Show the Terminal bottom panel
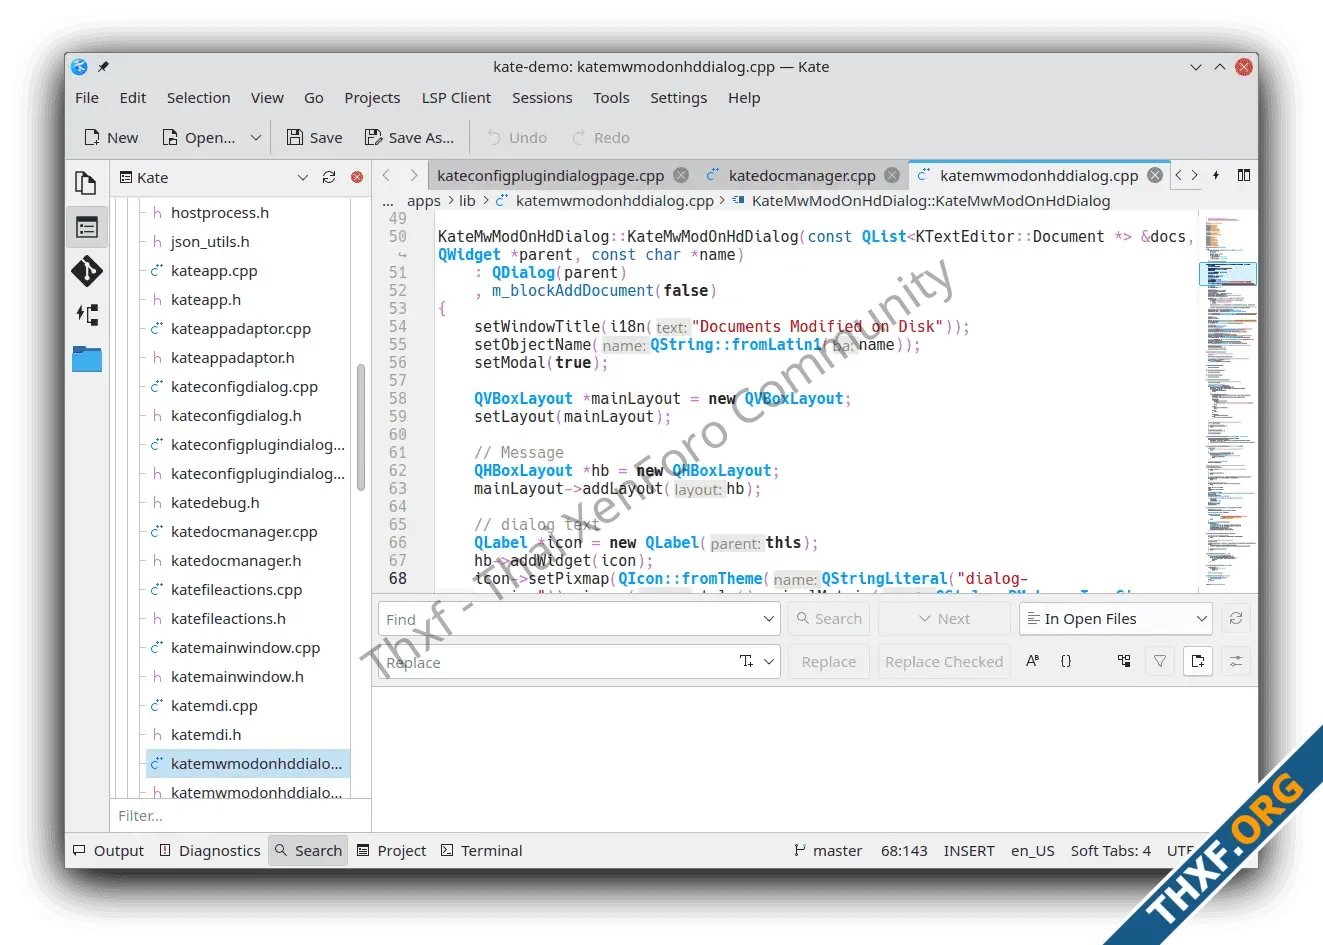Image resolution: width=1323 pixels, height=945 pixels. [481, 851]
